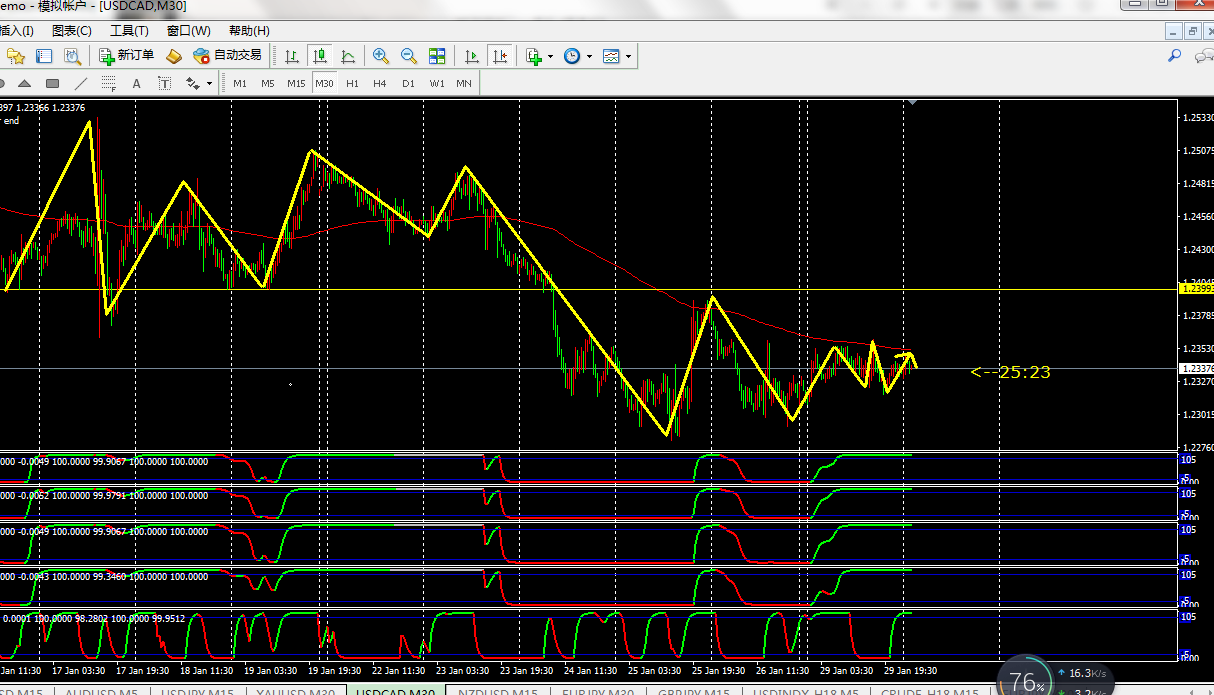Launch MetaEditor from the yellow book icon
The width and height of the screenshot is (1214, 695).
[174, 56]
